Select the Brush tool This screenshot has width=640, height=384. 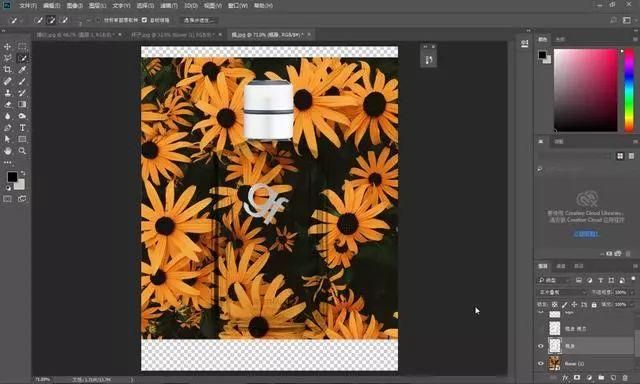pos(22,81)
